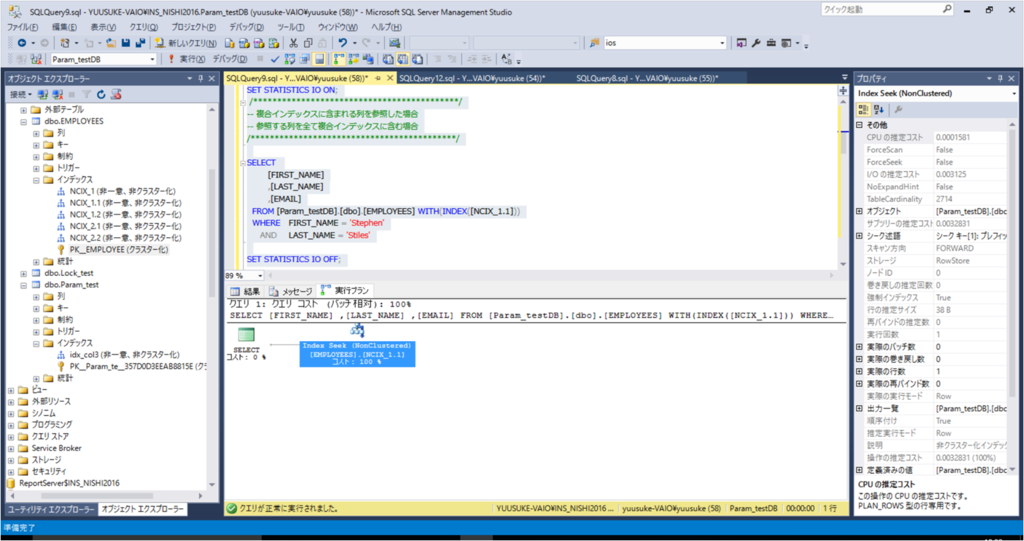Expand the 外部テーブル folder
This screenshot has width=1024, height=541.
pos(24,110)
